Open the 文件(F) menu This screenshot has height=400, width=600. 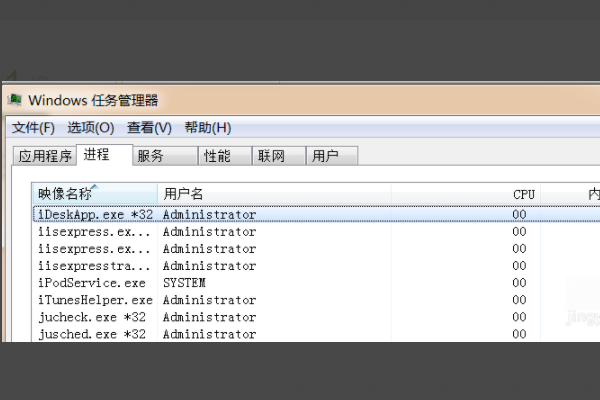33,128
